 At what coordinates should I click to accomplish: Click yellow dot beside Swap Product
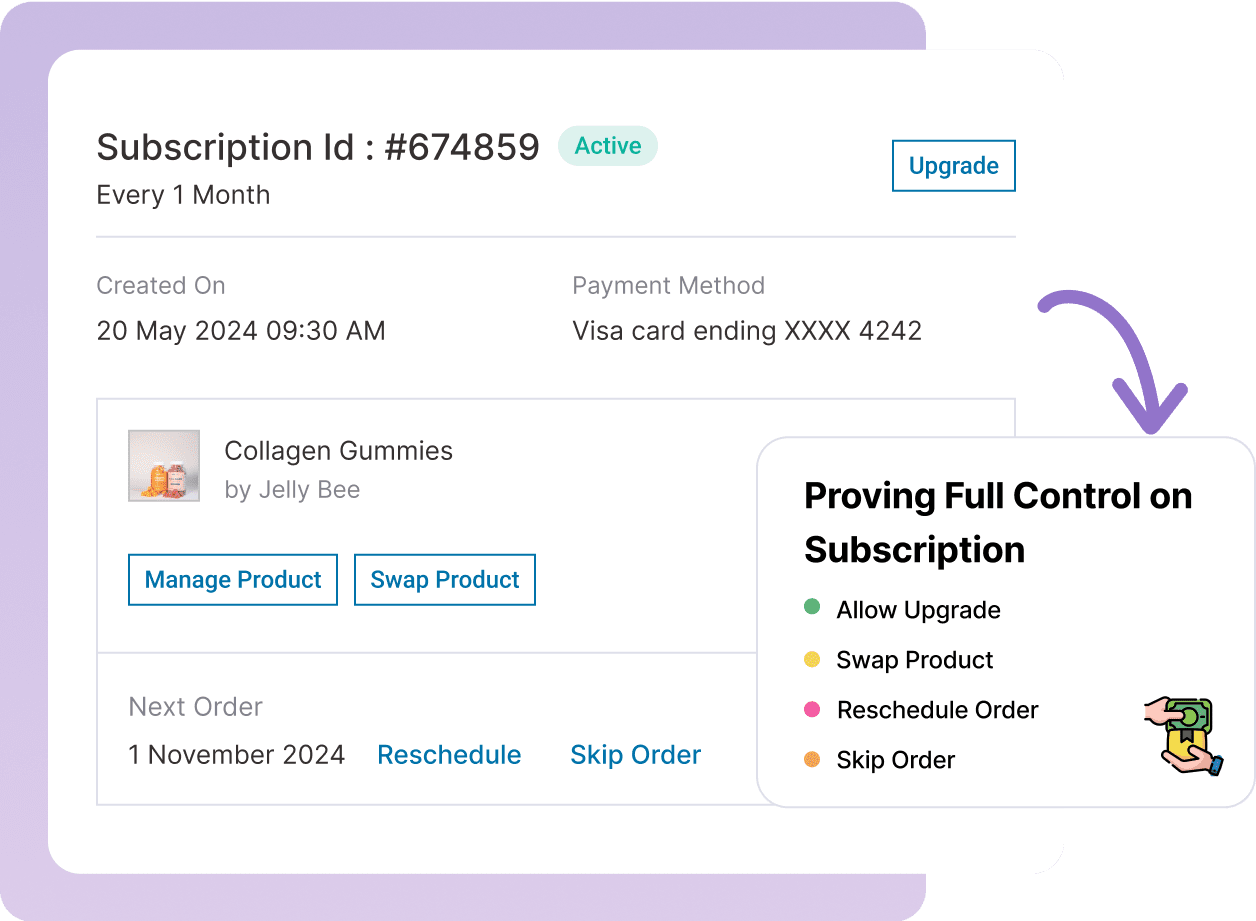pyautogui.click(x=812, y=659)
